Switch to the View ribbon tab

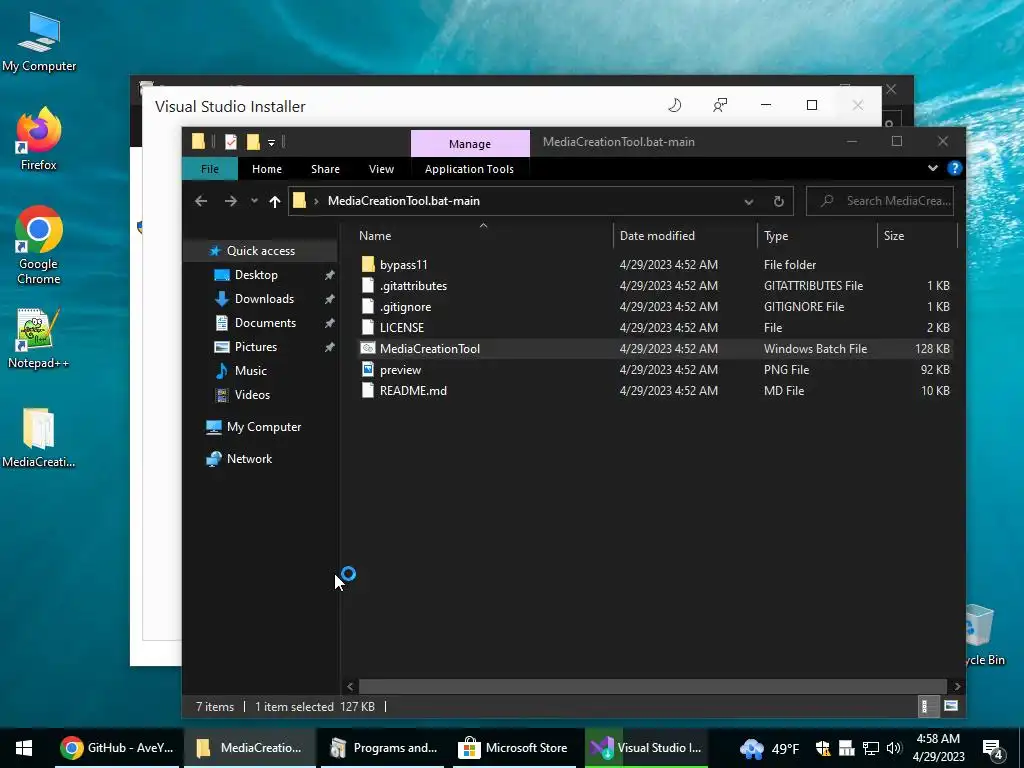coord(381,169)
